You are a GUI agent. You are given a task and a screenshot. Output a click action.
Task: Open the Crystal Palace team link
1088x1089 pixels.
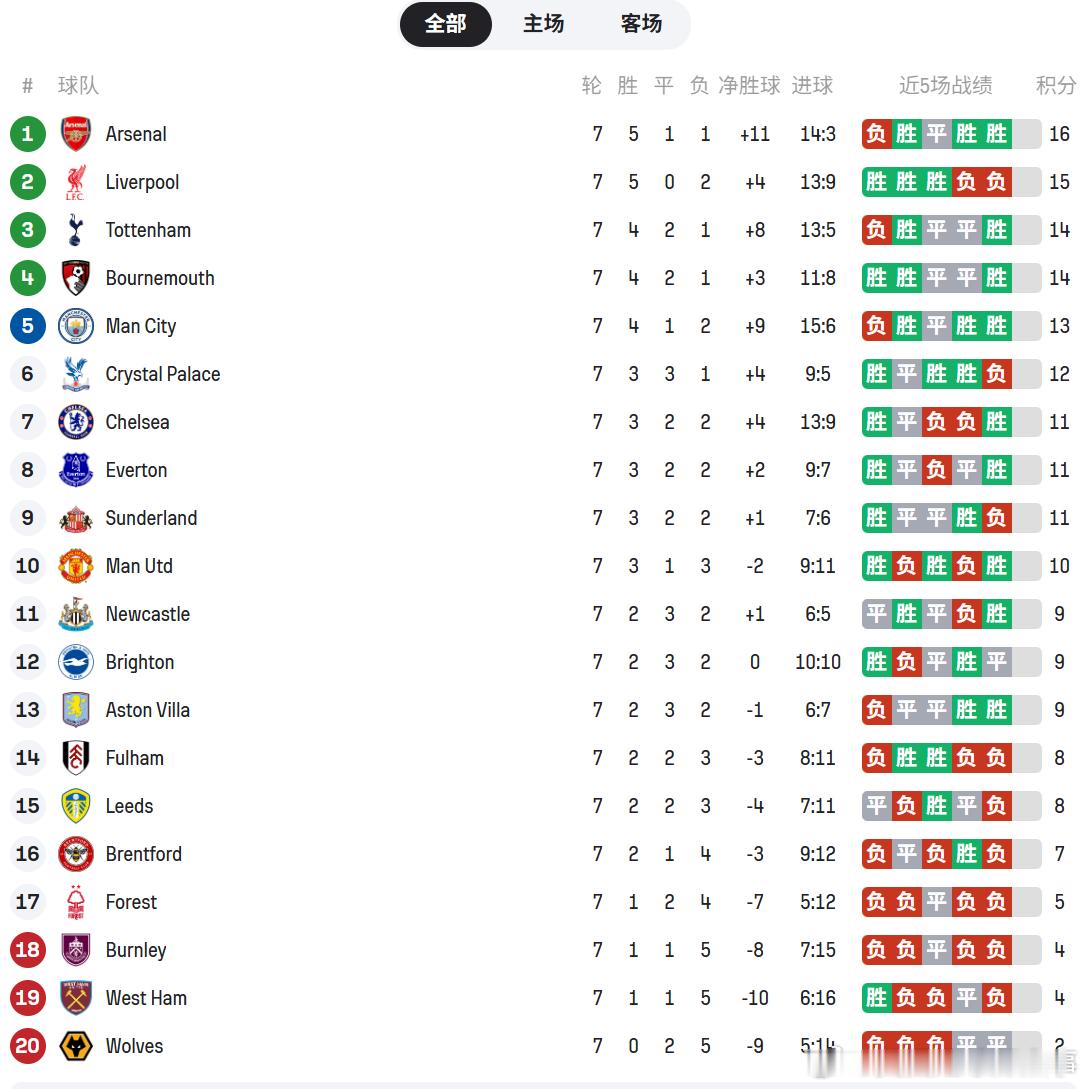pyautogui.click(x=163, y=374)
